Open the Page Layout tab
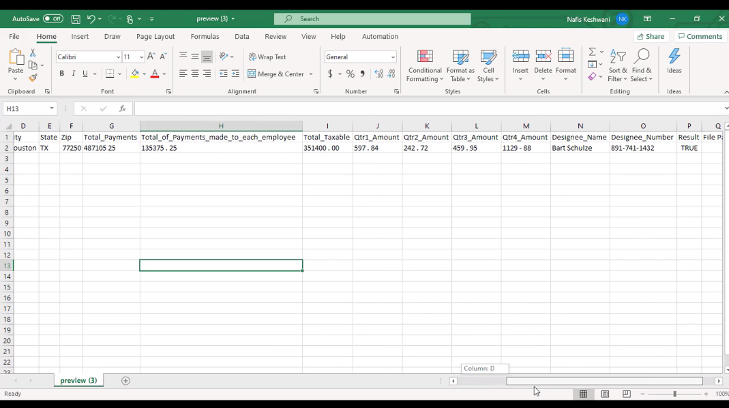Screen dimensions: 729x408 (155, 36)
